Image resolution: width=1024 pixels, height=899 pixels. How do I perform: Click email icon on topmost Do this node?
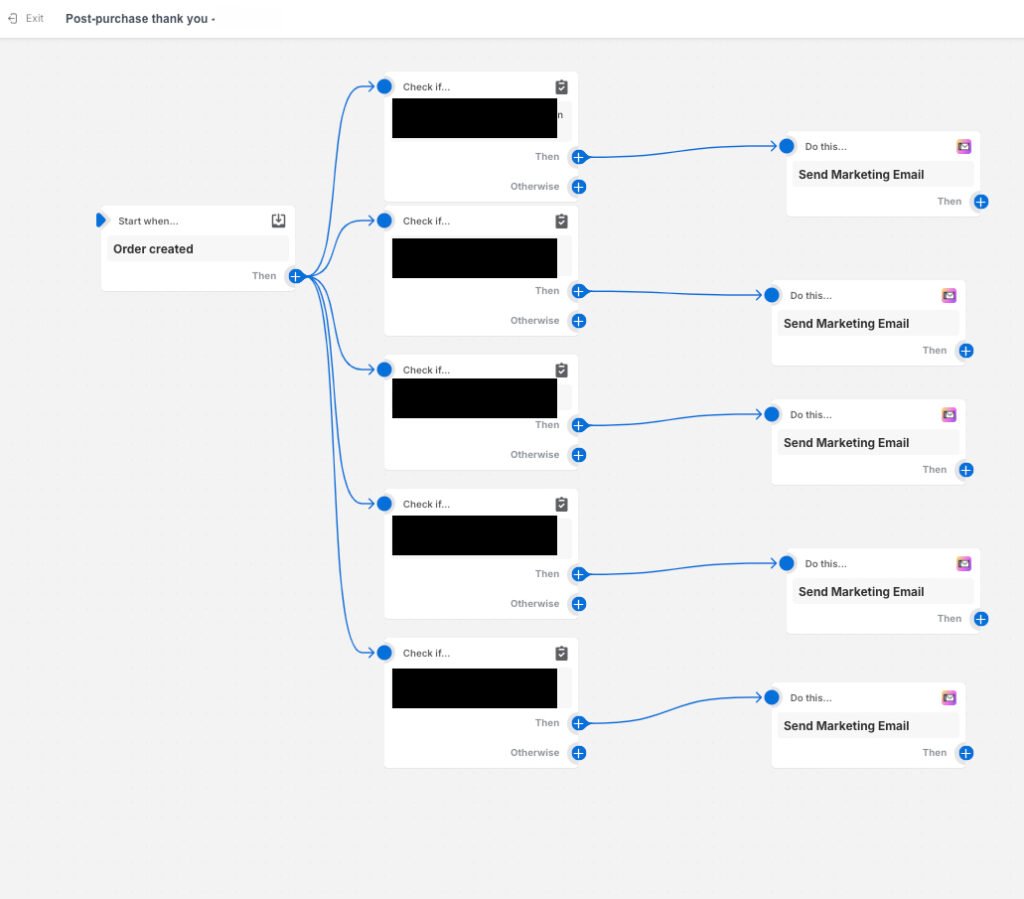tap(964, 146)
